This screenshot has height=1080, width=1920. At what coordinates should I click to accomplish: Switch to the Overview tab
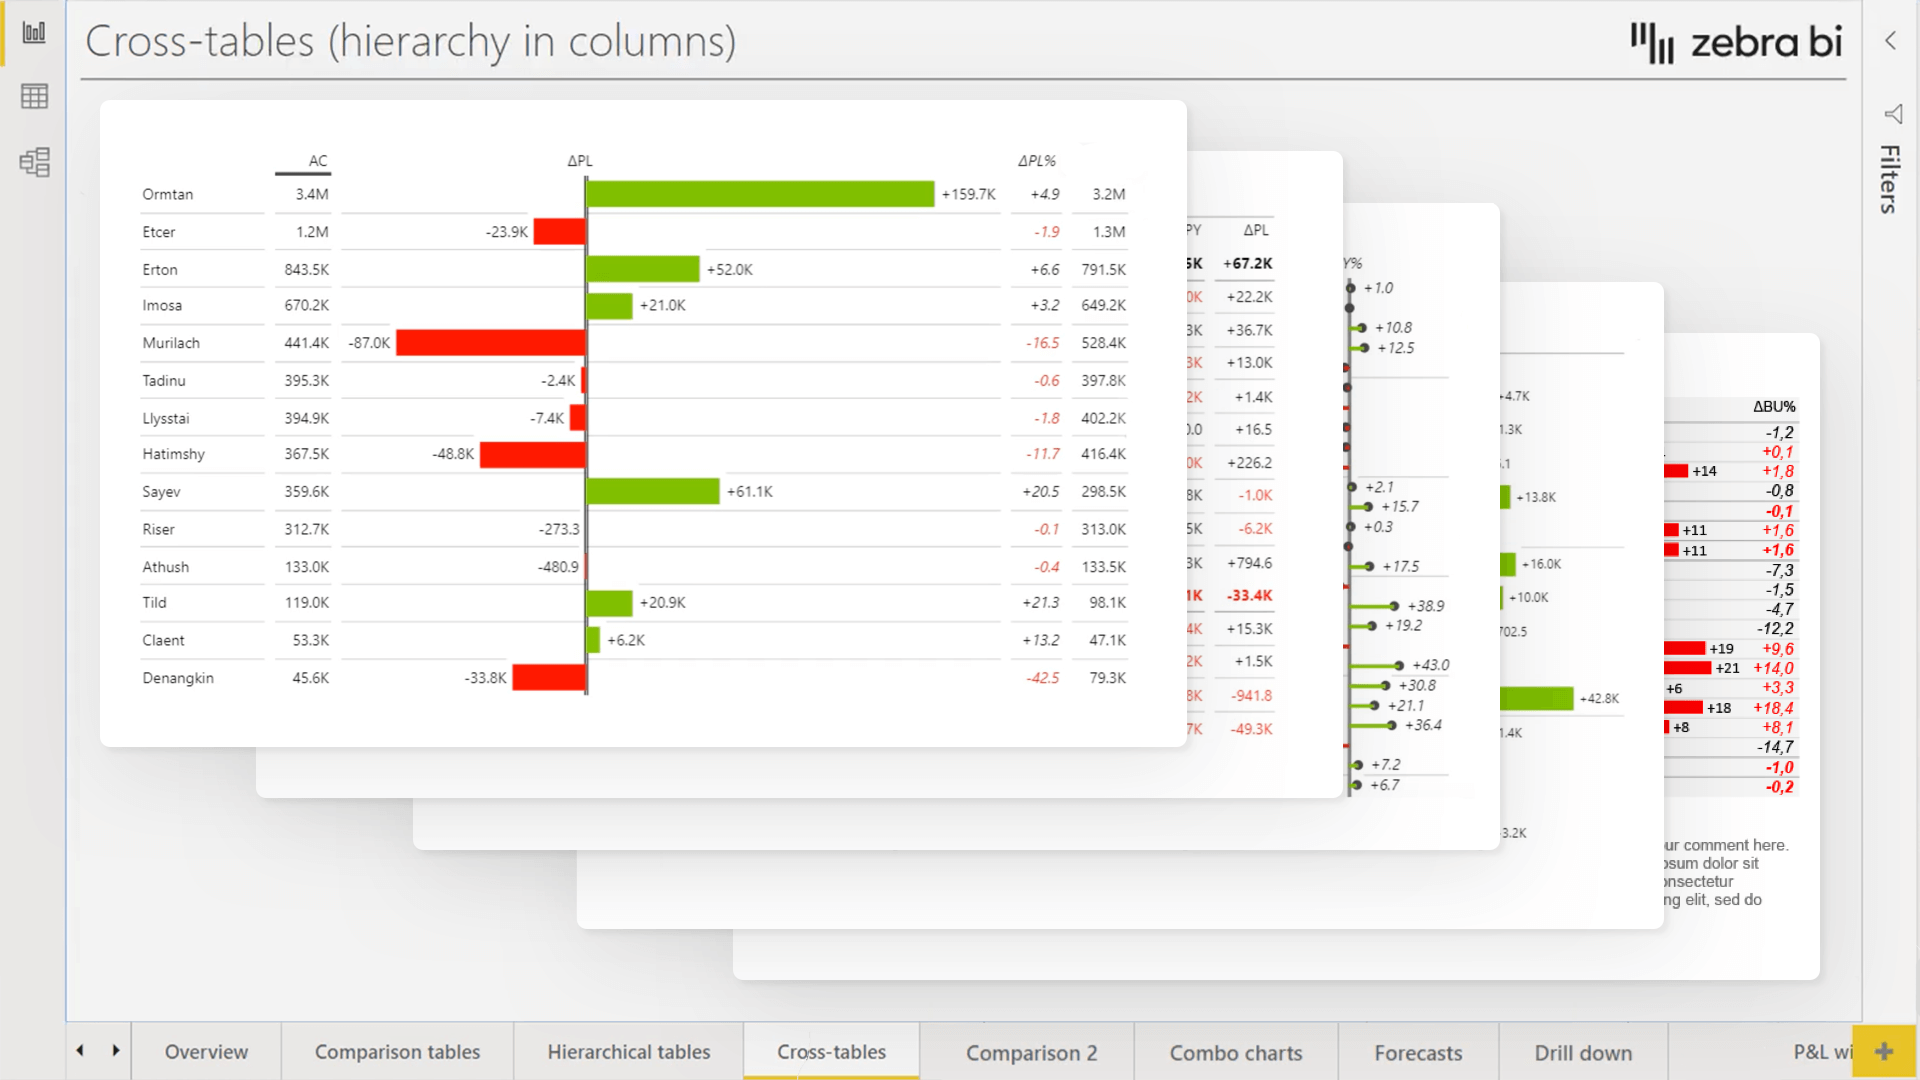(x=206, y=1052)
